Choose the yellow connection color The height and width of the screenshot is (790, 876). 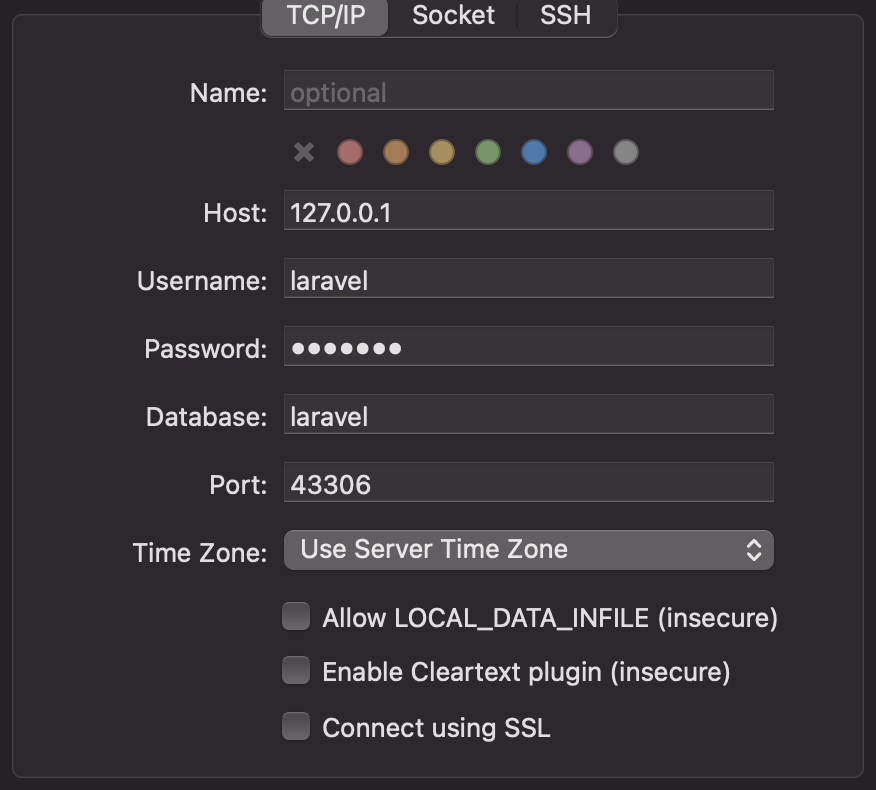pyautogui.click(x=442, y=152)
